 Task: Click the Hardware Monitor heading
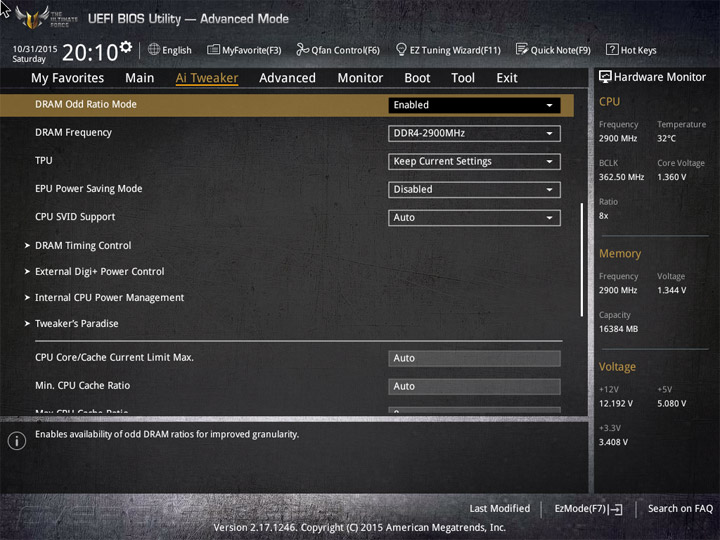click(659, 77)
